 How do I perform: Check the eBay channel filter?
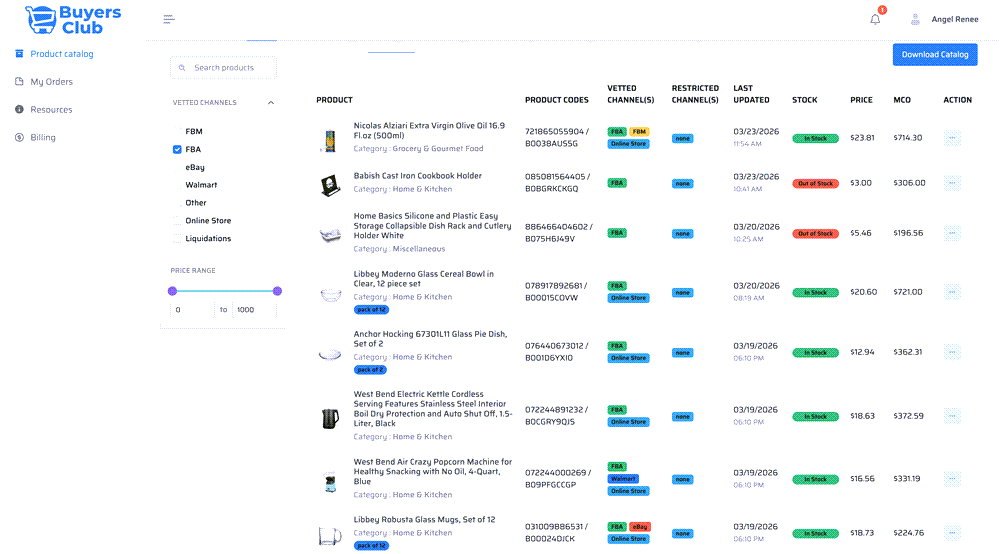pyautogui.click(x=177, y=167)
